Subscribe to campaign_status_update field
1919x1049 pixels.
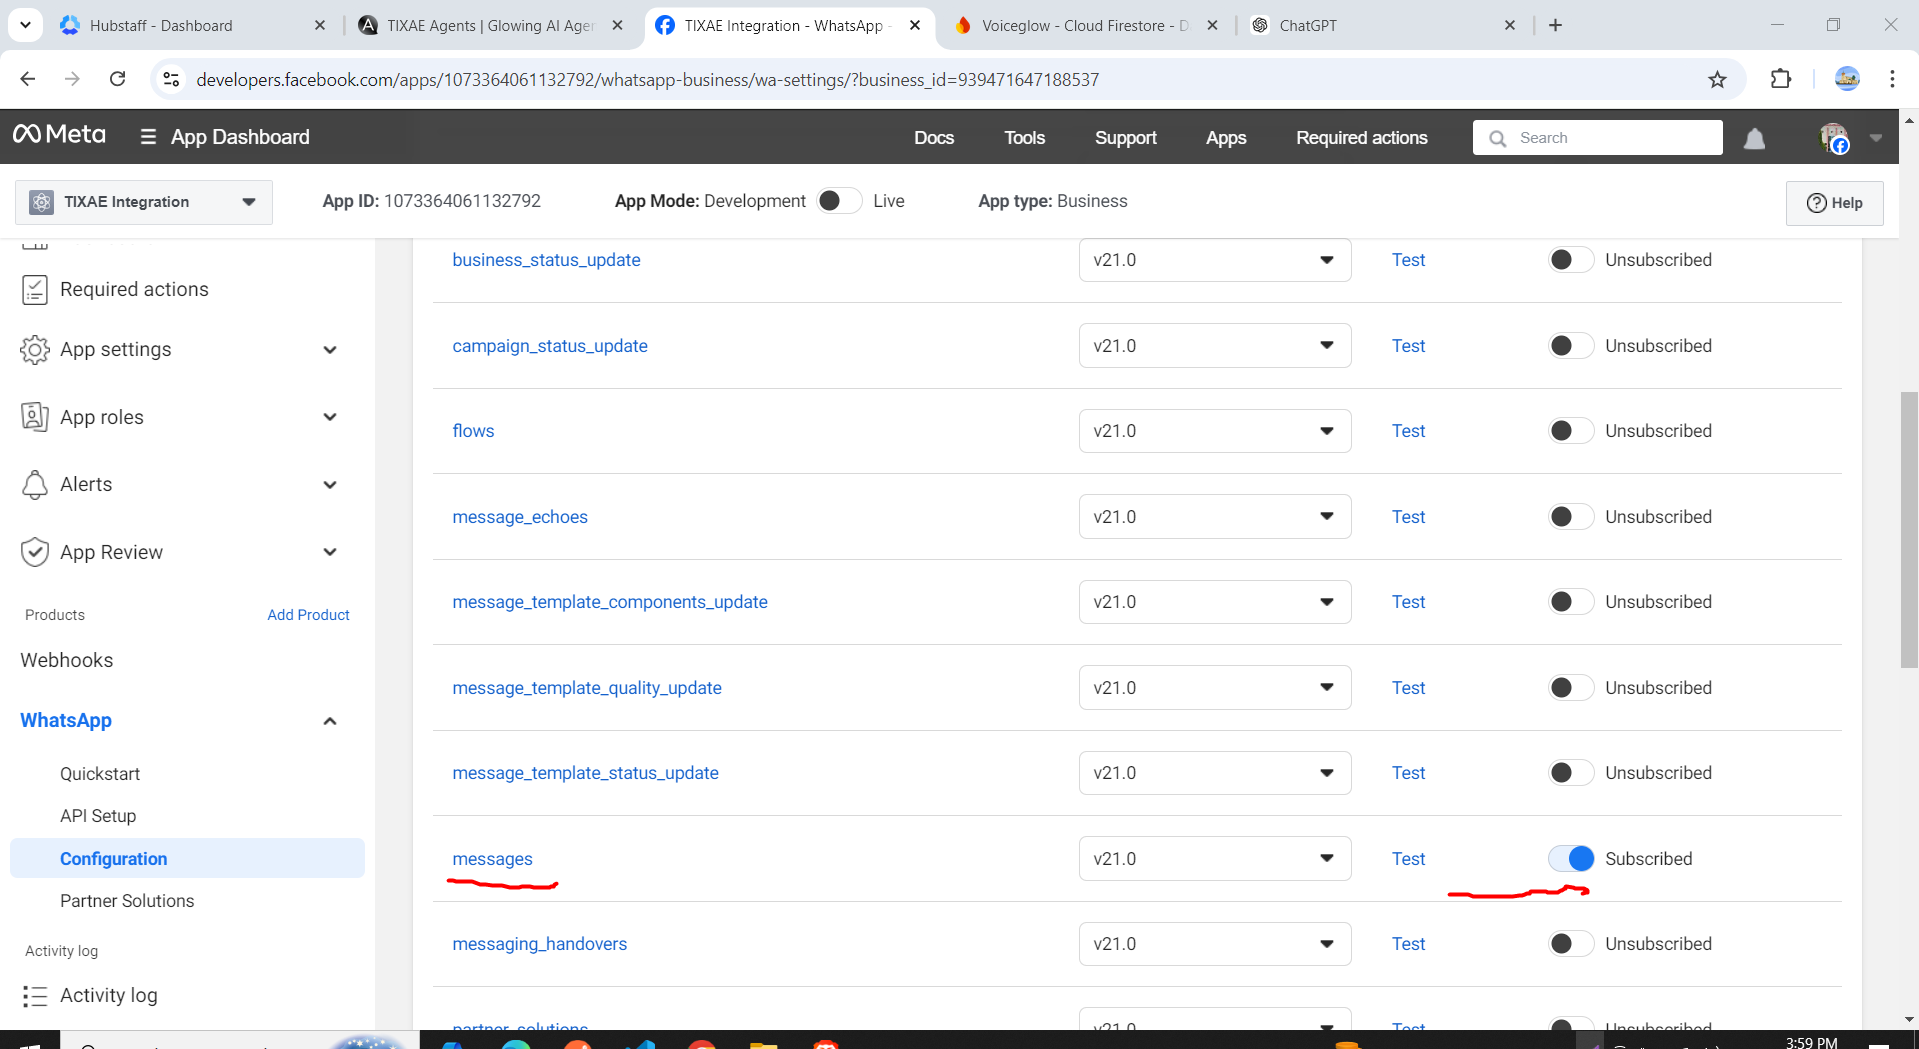1570,346
